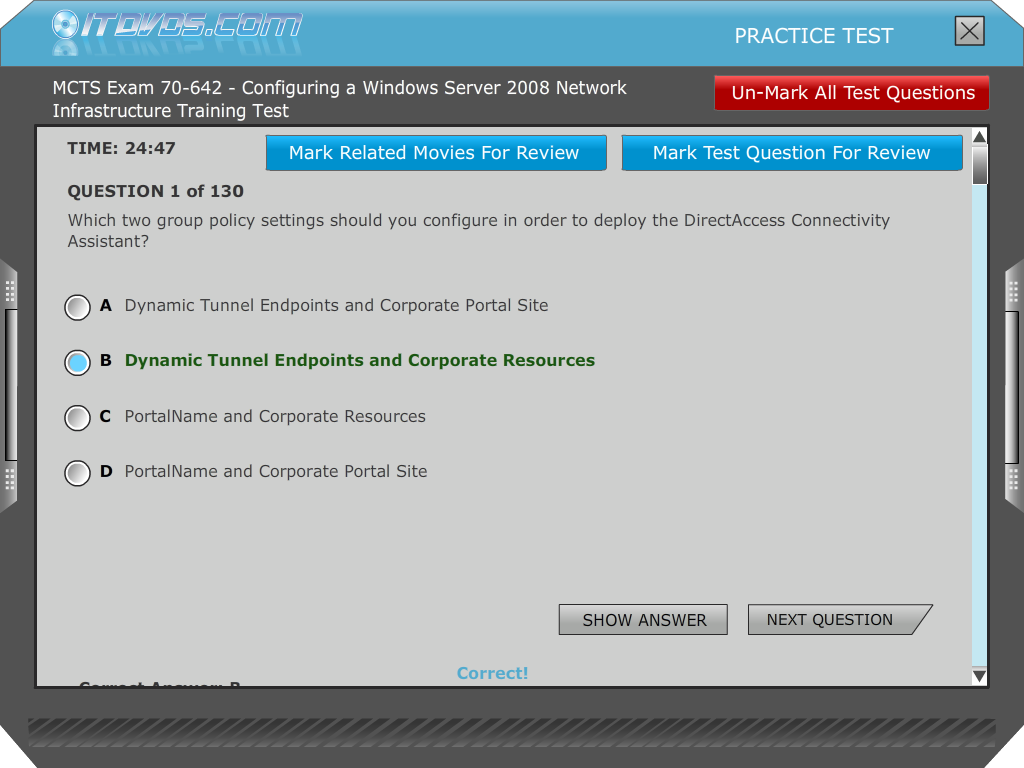Click the 'Correct!' result text
The image size is (1024, 768).
[492, 673]
